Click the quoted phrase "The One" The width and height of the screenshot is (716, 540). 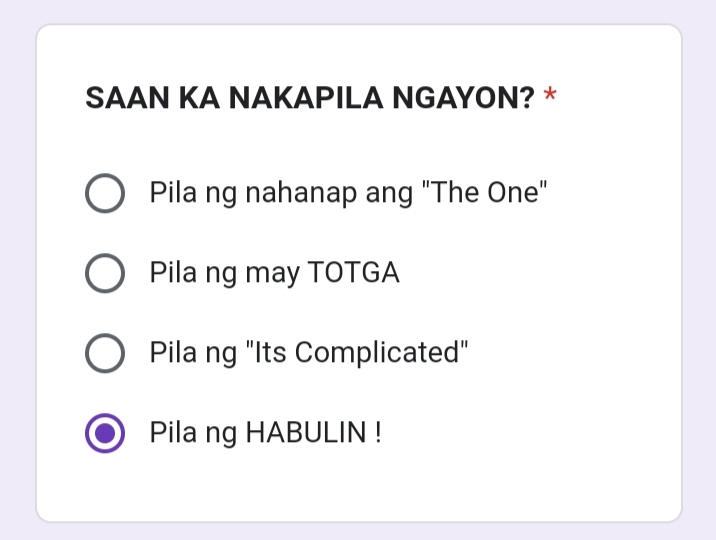pos(485,192)
